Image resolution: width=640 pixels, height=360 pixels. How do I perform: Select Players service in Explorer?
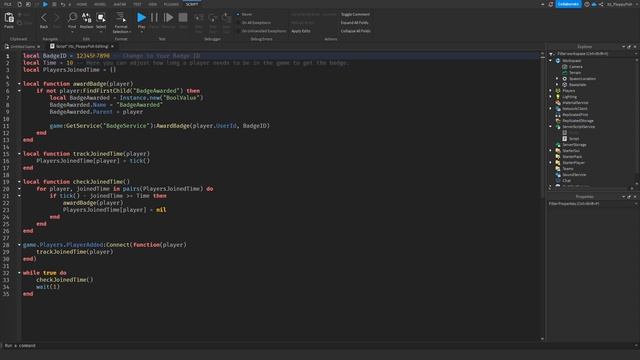point(569,91)
